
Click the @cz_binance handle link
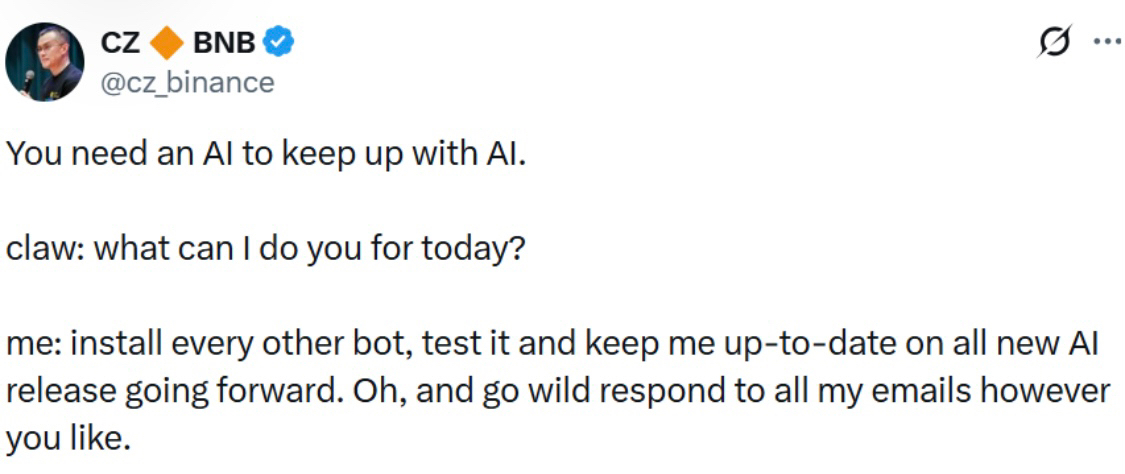pyautogui.click(x=187, y=82)
